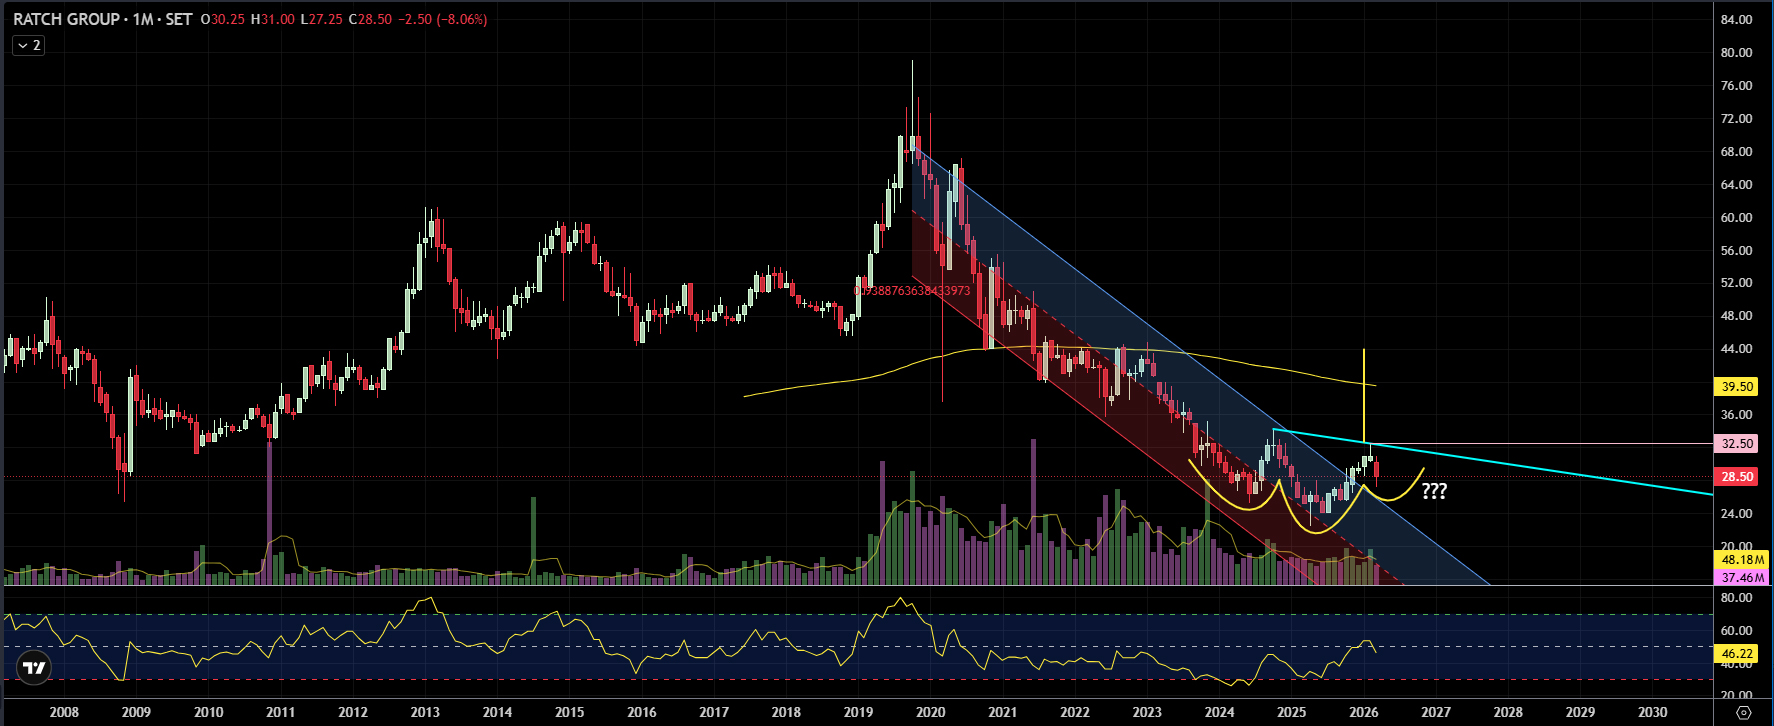Click the 52.00 price scale label

(x=1736, y=283)
